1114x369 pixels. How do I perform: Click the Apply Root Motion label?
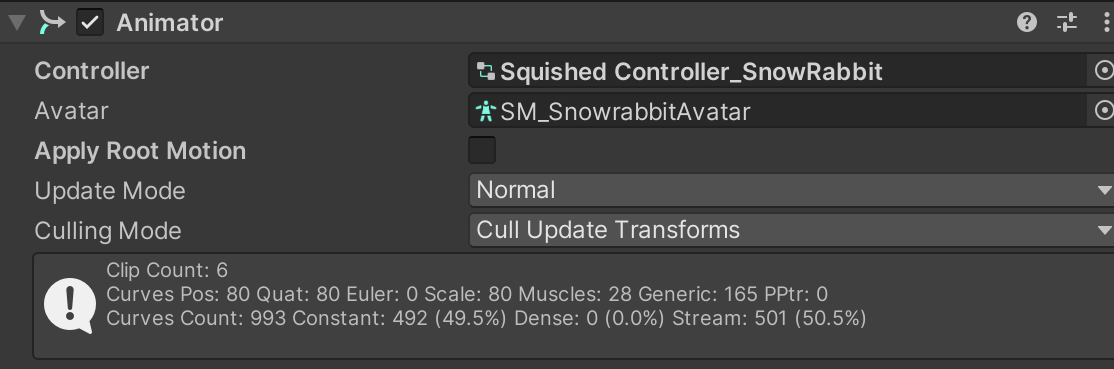[140, 151]
